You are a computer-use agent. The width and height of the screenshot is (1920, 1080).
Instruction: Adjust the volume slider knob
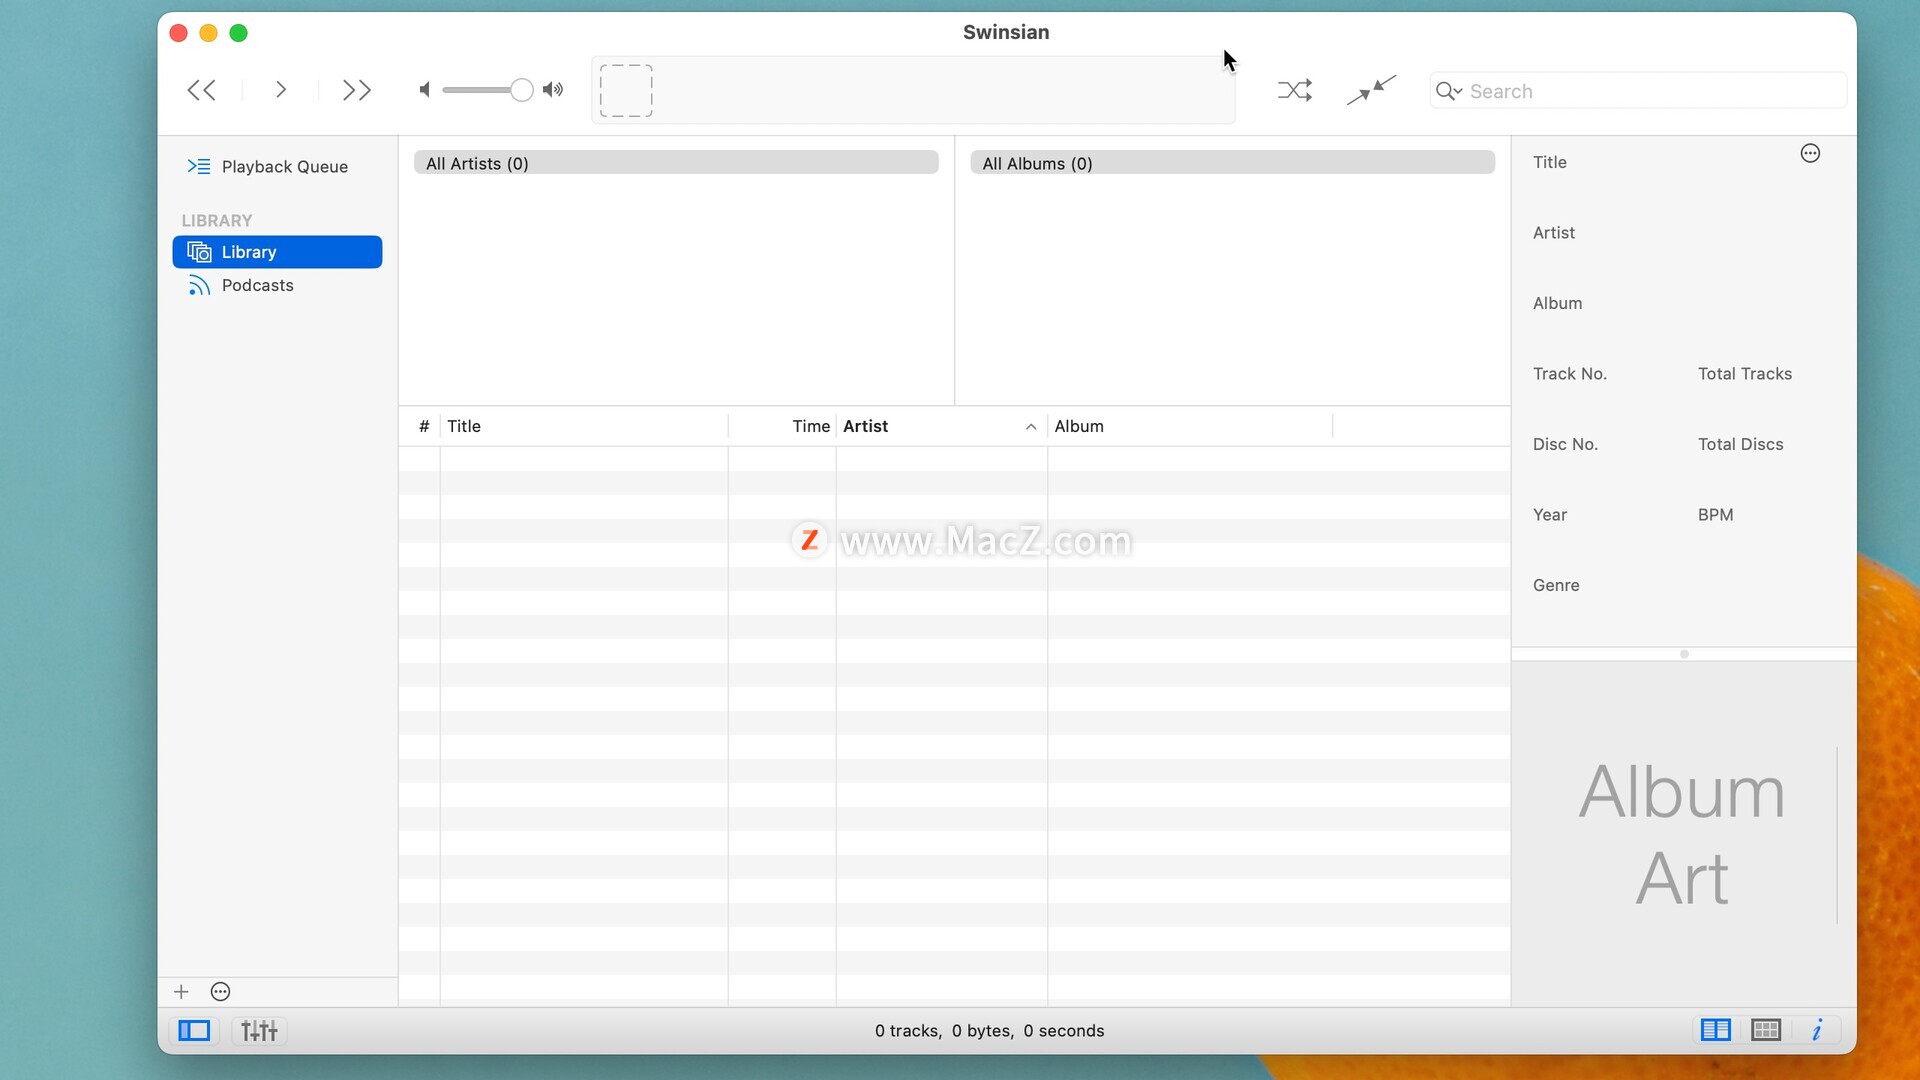(x=521, y=91)
